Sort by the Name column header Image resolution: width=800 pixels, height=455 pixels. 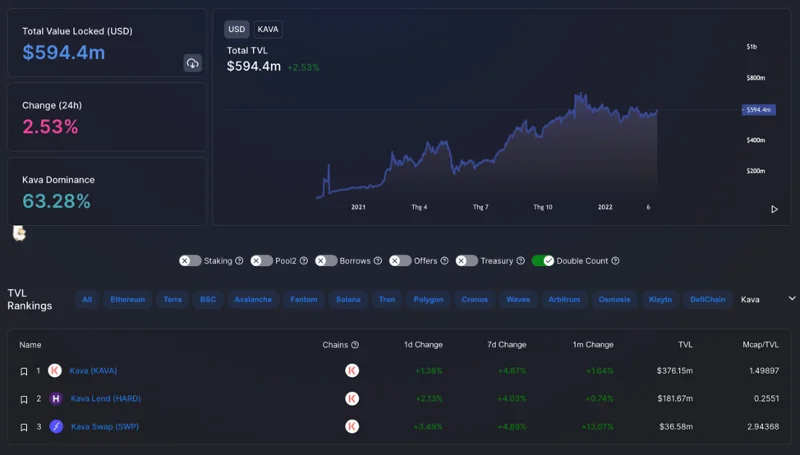[30, 345]
